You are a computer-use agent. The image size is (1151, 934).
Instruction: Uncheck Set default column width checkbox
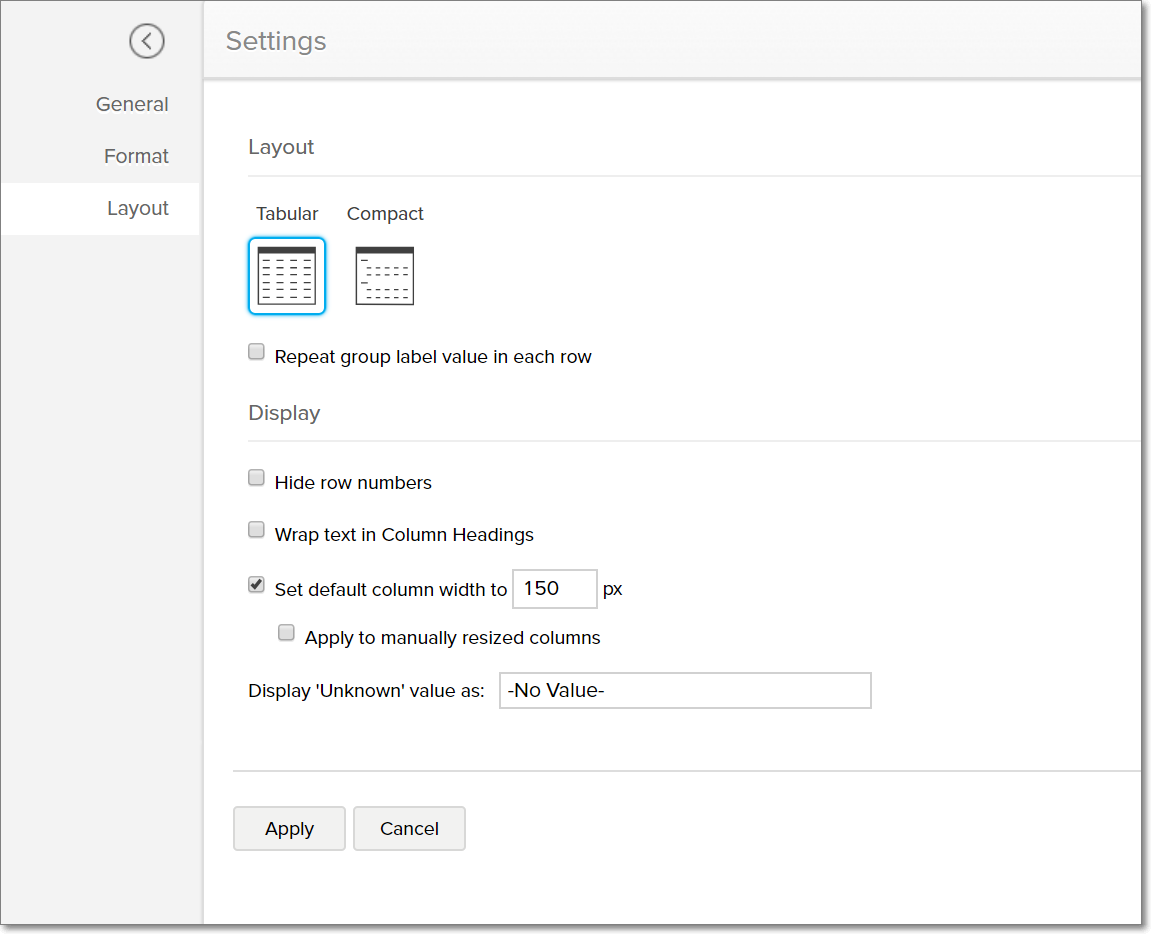click(x=257, y=585)
